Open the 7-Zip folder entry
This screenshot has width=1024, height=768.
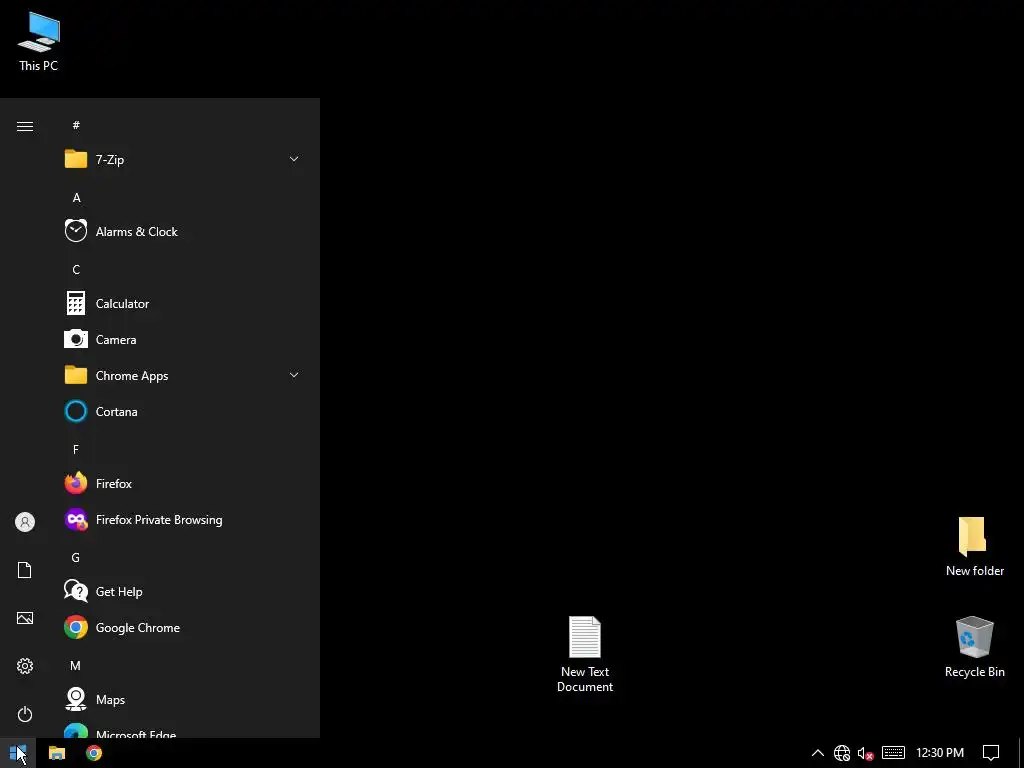(183, 159)
